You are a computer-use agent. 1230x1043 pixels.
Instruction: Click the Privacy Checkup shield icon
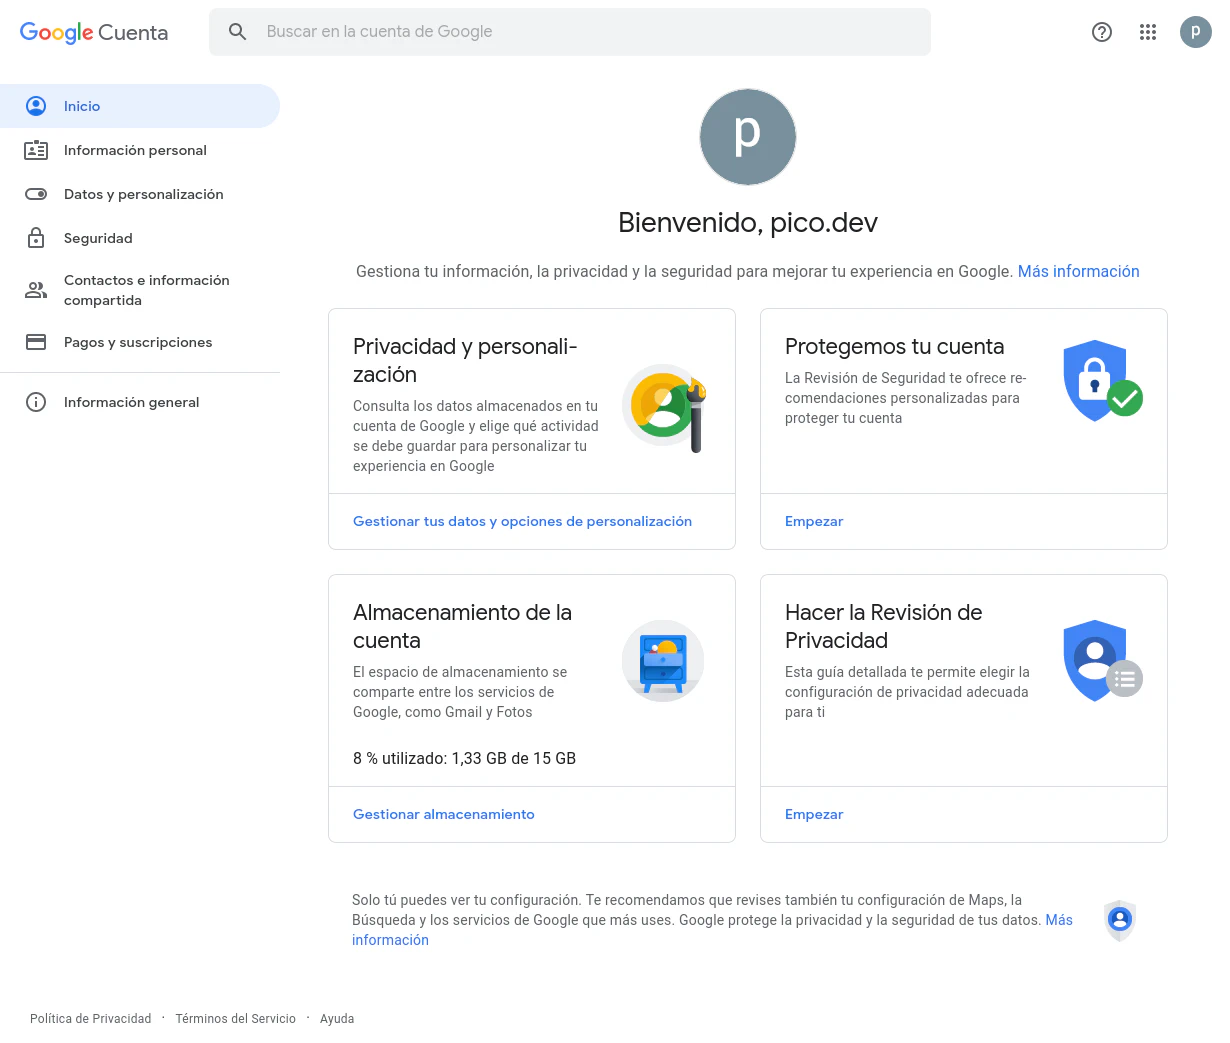1102,661
